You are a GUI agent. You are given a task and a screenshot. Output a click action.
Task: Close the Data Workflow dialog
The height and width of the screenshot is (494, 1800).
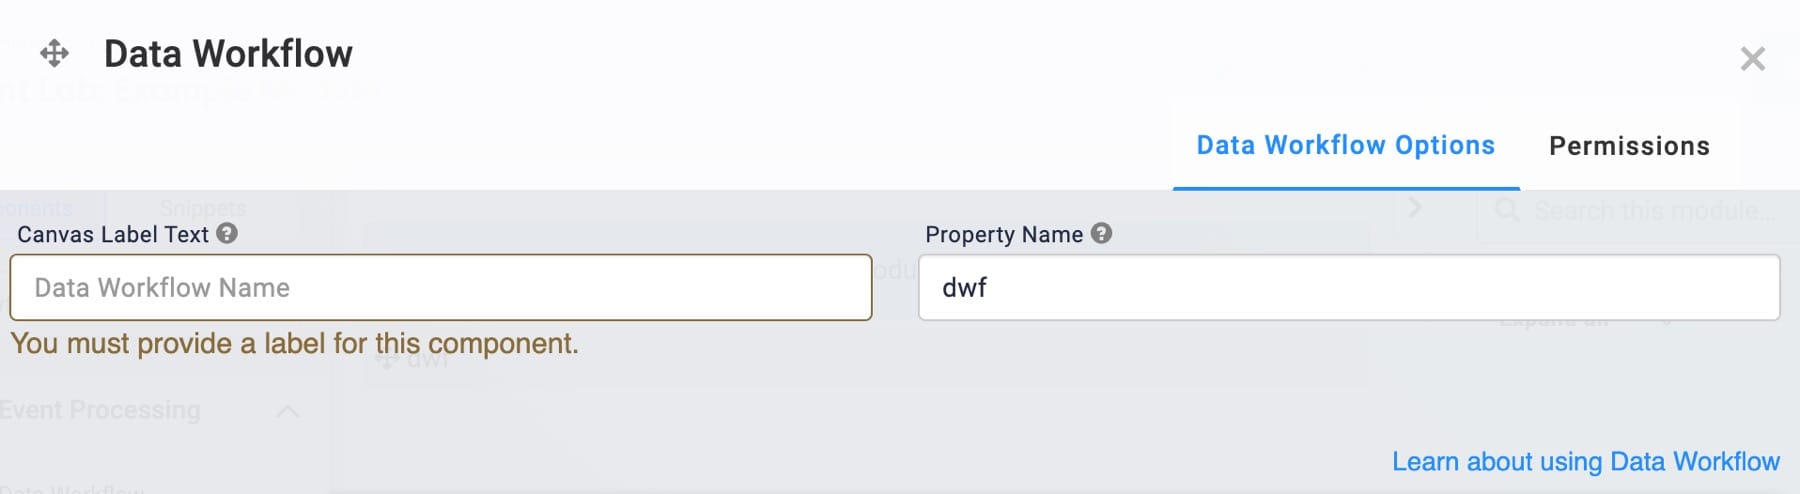pyautogui.click(x=1752, y=59)
